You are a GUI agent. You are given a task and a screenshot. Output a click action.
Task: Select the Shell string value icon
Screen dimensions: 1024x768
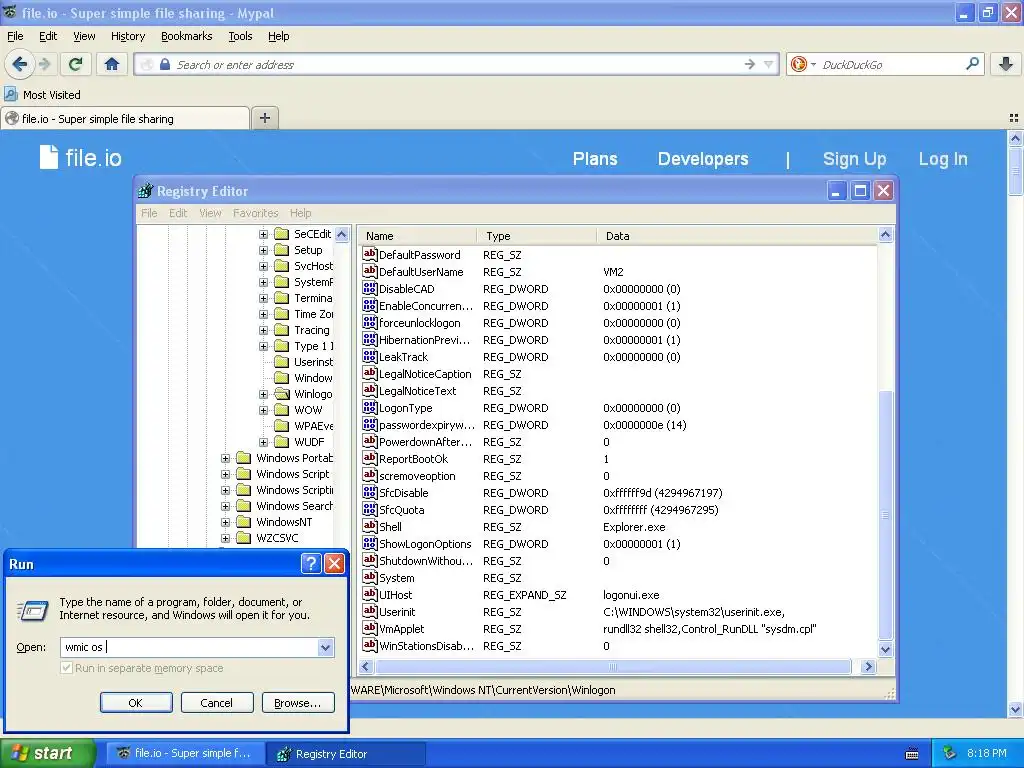(370, 526)
